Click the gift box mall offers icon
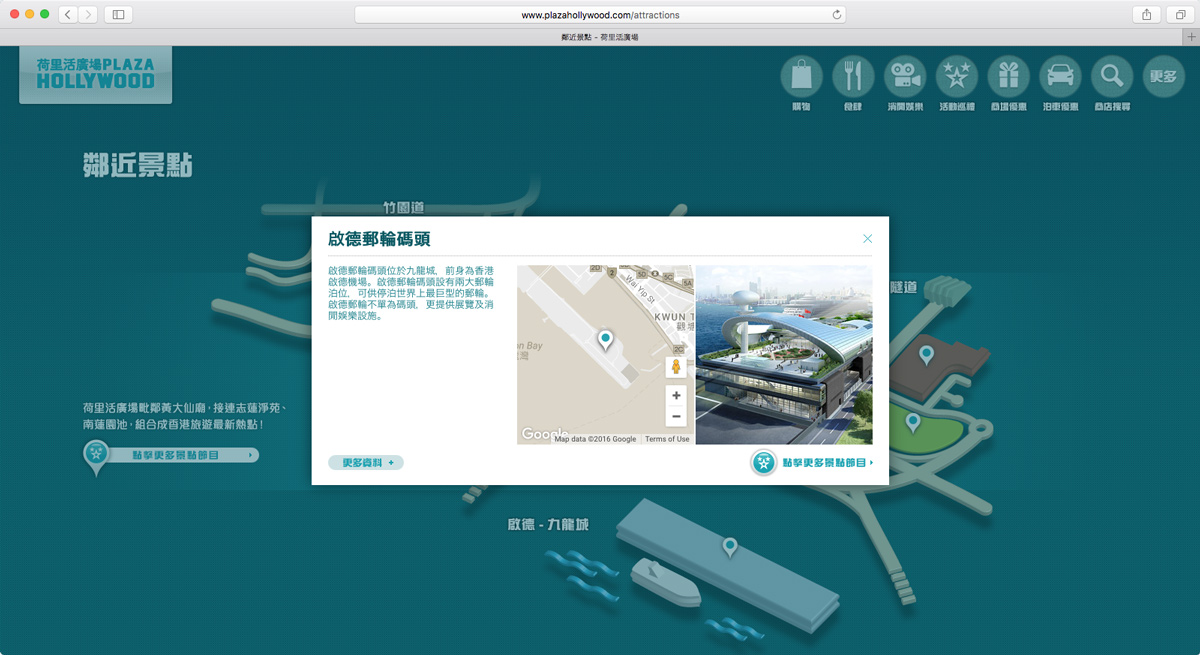Image resolution: width=1200 pixels, height=655 pixels. tap(1008, 77)
